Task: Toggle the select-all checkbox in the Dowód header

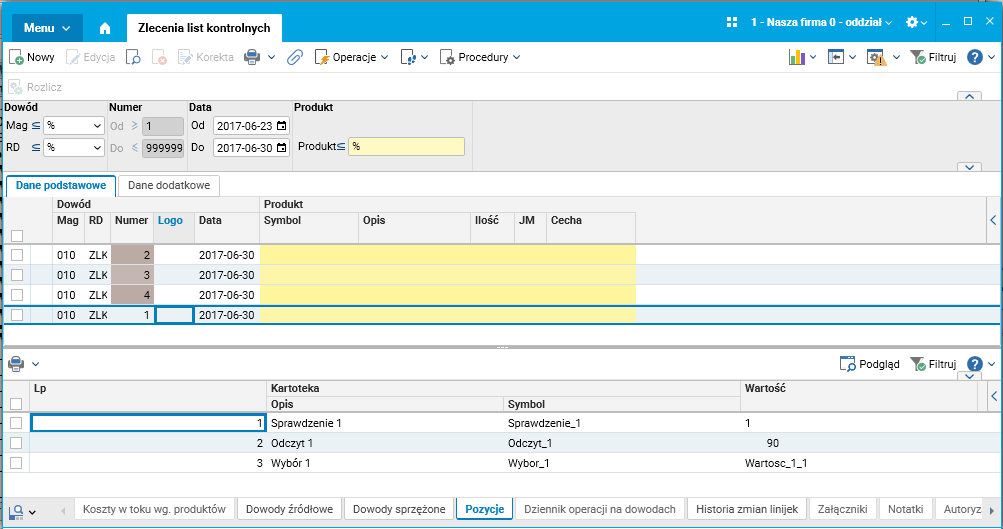Action: click(16, 236)
